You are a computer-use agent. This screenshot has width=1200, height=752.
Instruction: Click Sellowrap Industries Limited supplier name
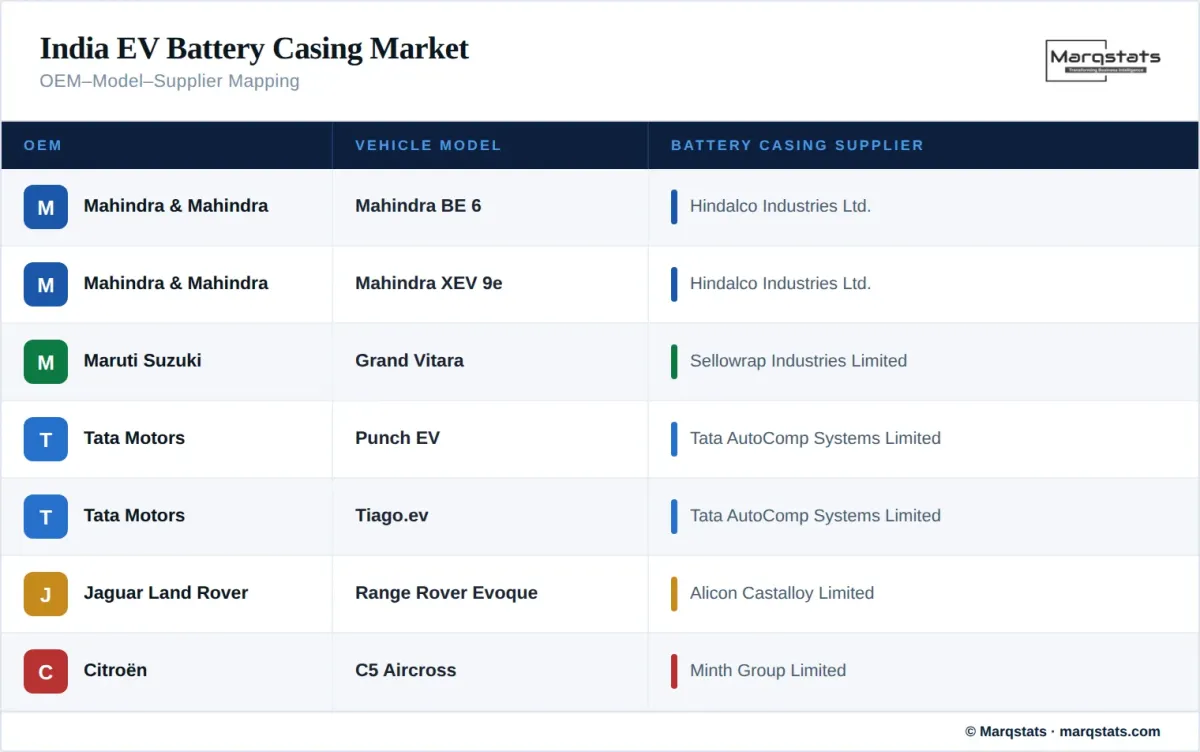click(x=798, y=361)
